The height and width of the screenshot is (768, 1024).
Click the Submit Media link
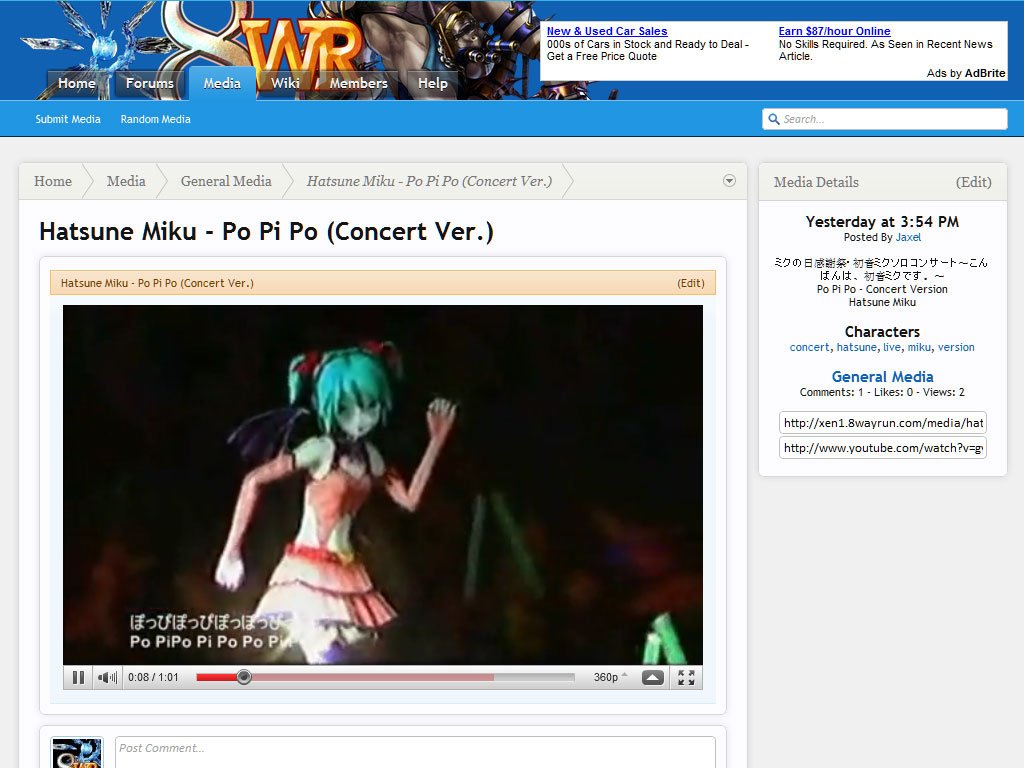68,119
